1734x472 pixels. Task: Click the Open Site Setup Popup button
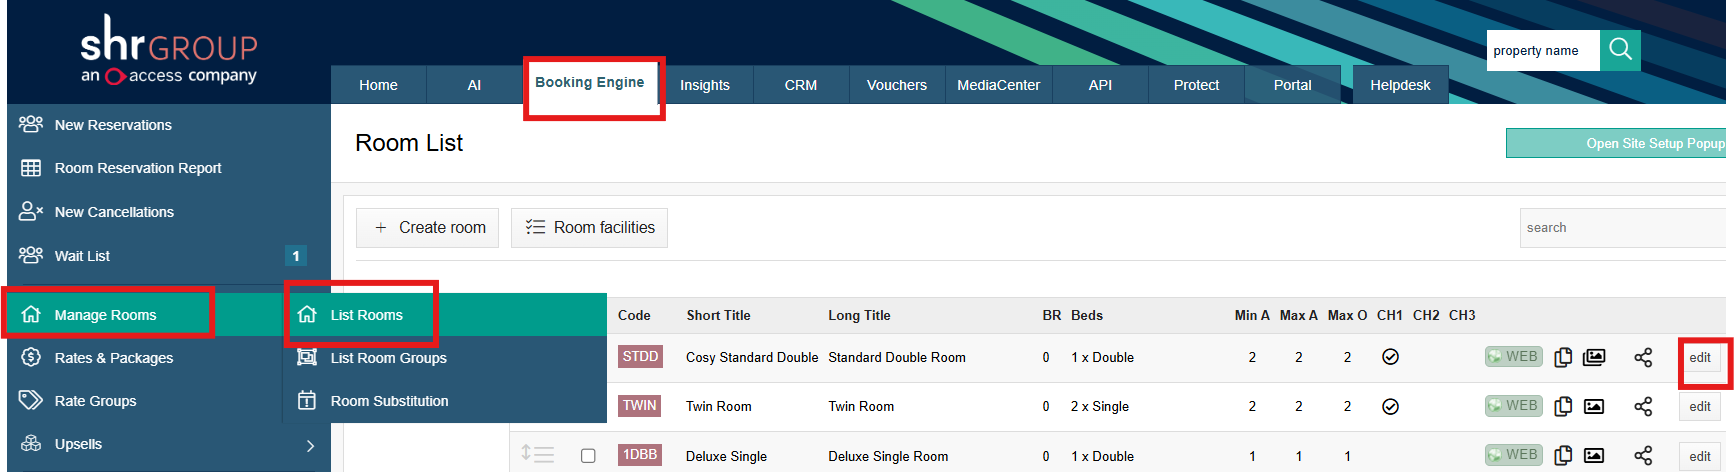click(x=1616, y=143)
